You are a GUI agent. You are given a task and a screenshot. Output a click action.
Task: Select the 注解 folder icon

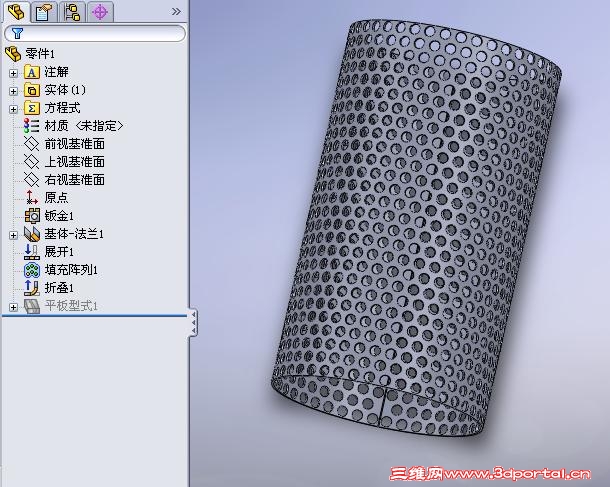(32, 72)
